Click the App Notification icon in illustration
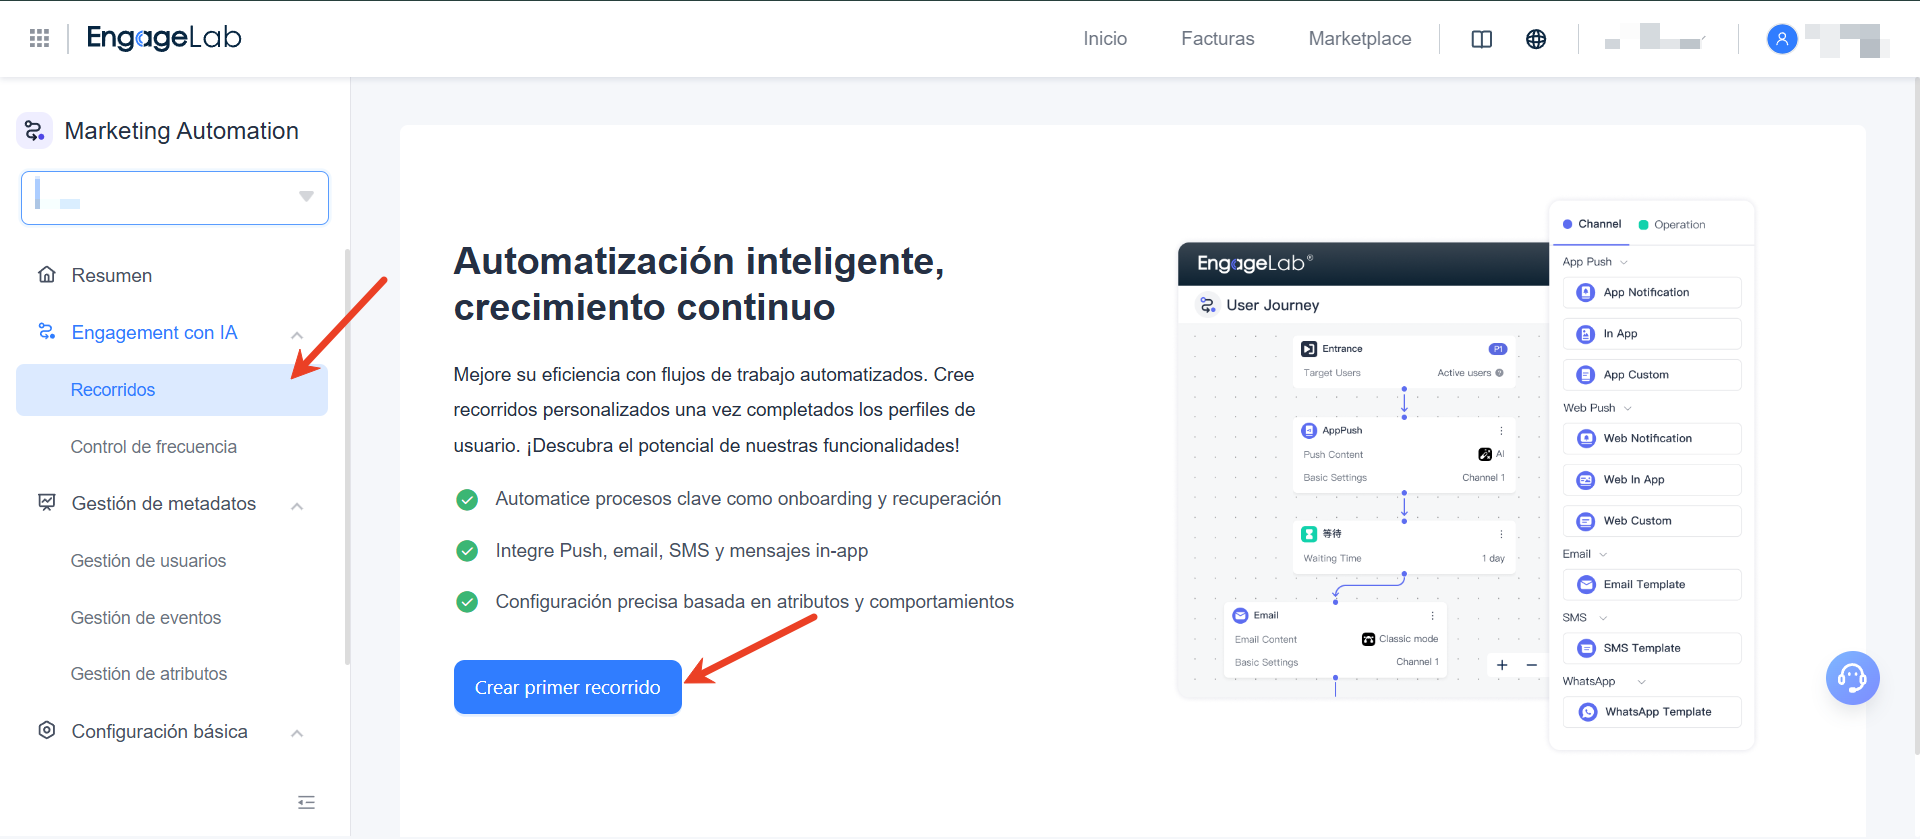The image size is (1920, 839). pos(1585,293)
